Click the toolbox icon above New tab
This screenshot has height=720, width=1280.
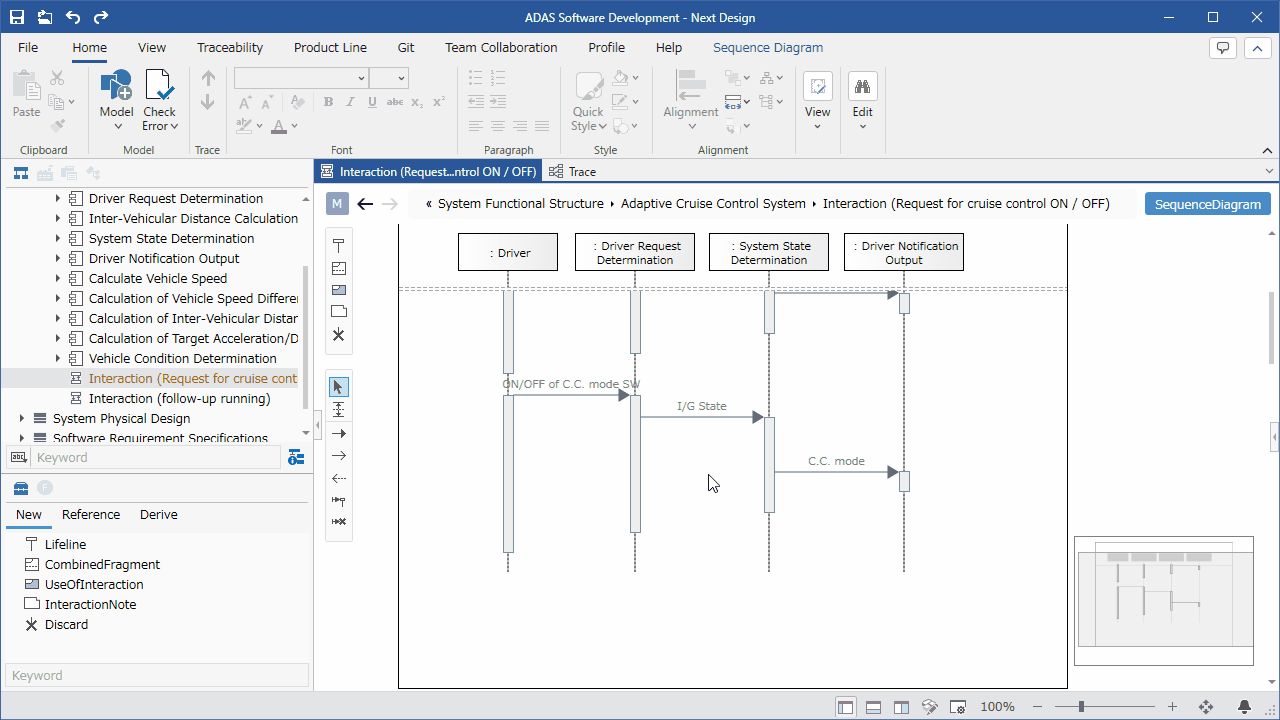point(20,488)
